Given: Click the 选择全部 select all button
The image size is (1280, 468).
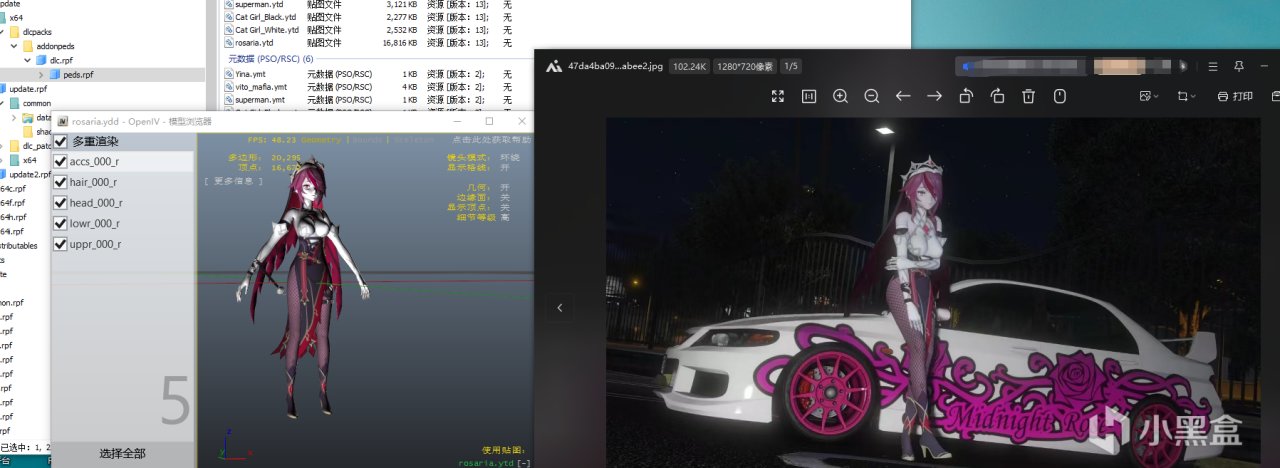Looking at the screenshot, I should pos(123,454).
